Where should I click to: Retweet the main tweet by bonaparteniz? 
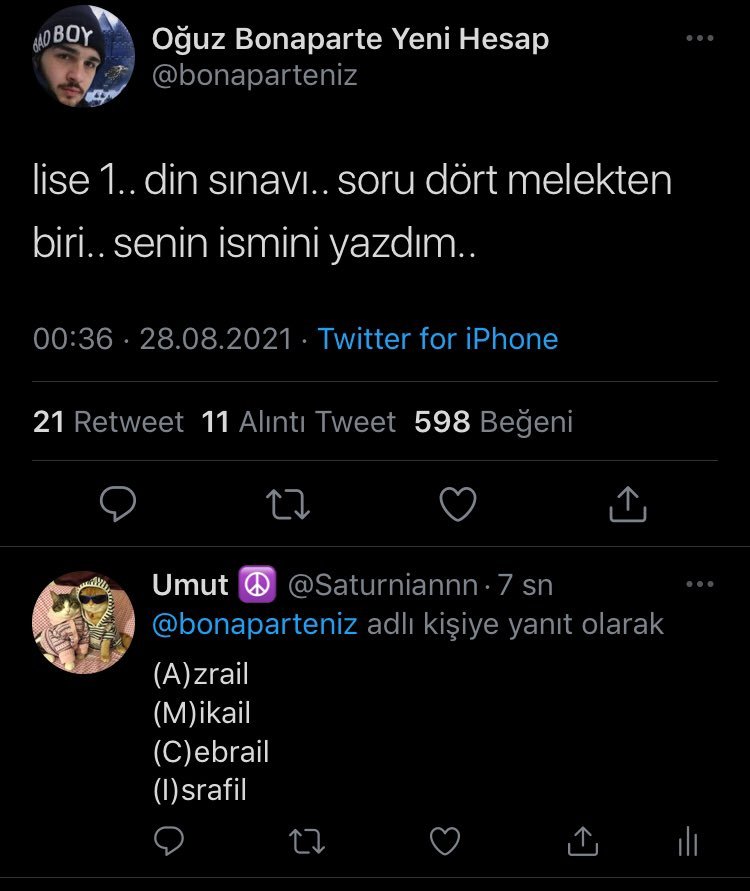pos(290,504)
